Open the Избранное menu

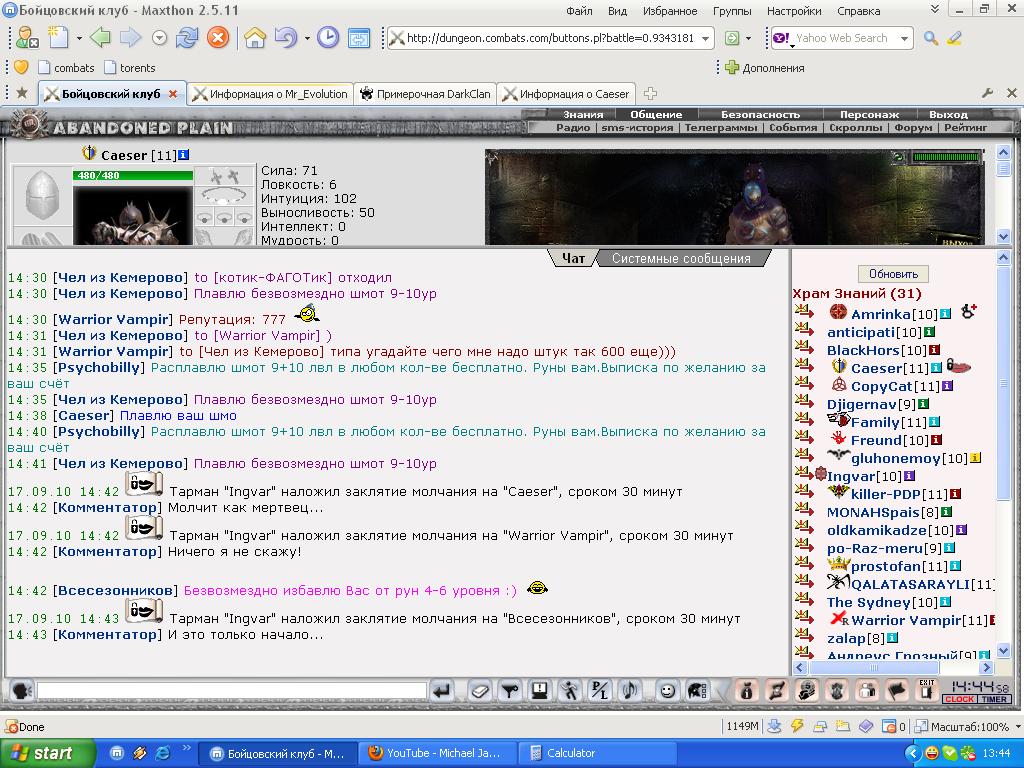(x=670, y=11)
